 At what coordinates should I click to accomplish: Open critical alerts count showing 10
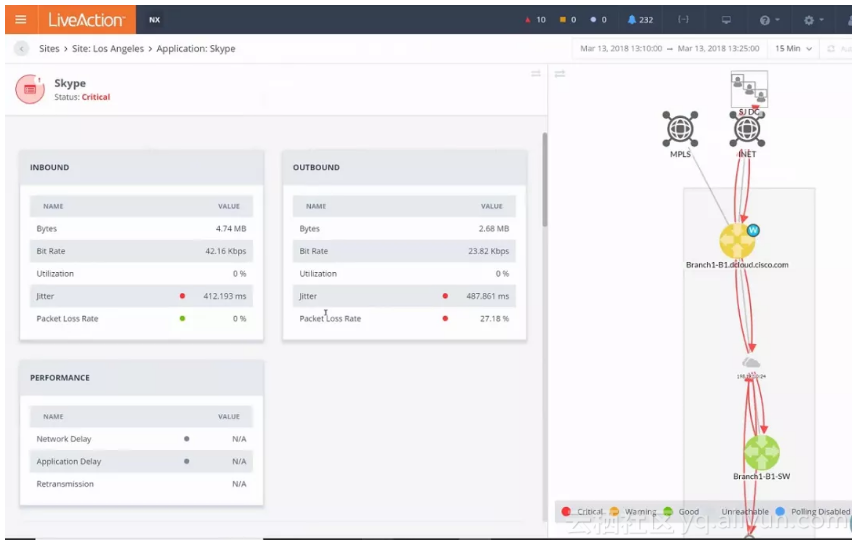[x=535, y=20]
